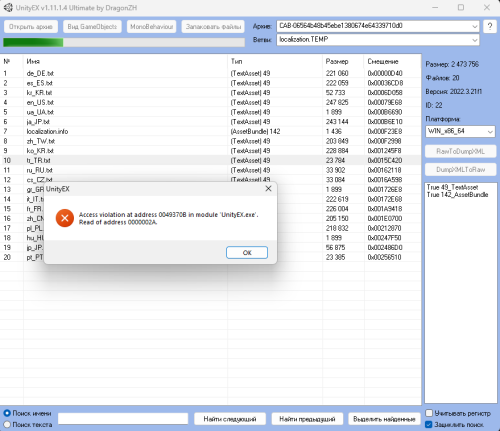Image resolution: width=500 pixels, height=431 pixels.
Task: Click the red error icon in dialog
Action: pyautogui.click(x=65, y=218)
